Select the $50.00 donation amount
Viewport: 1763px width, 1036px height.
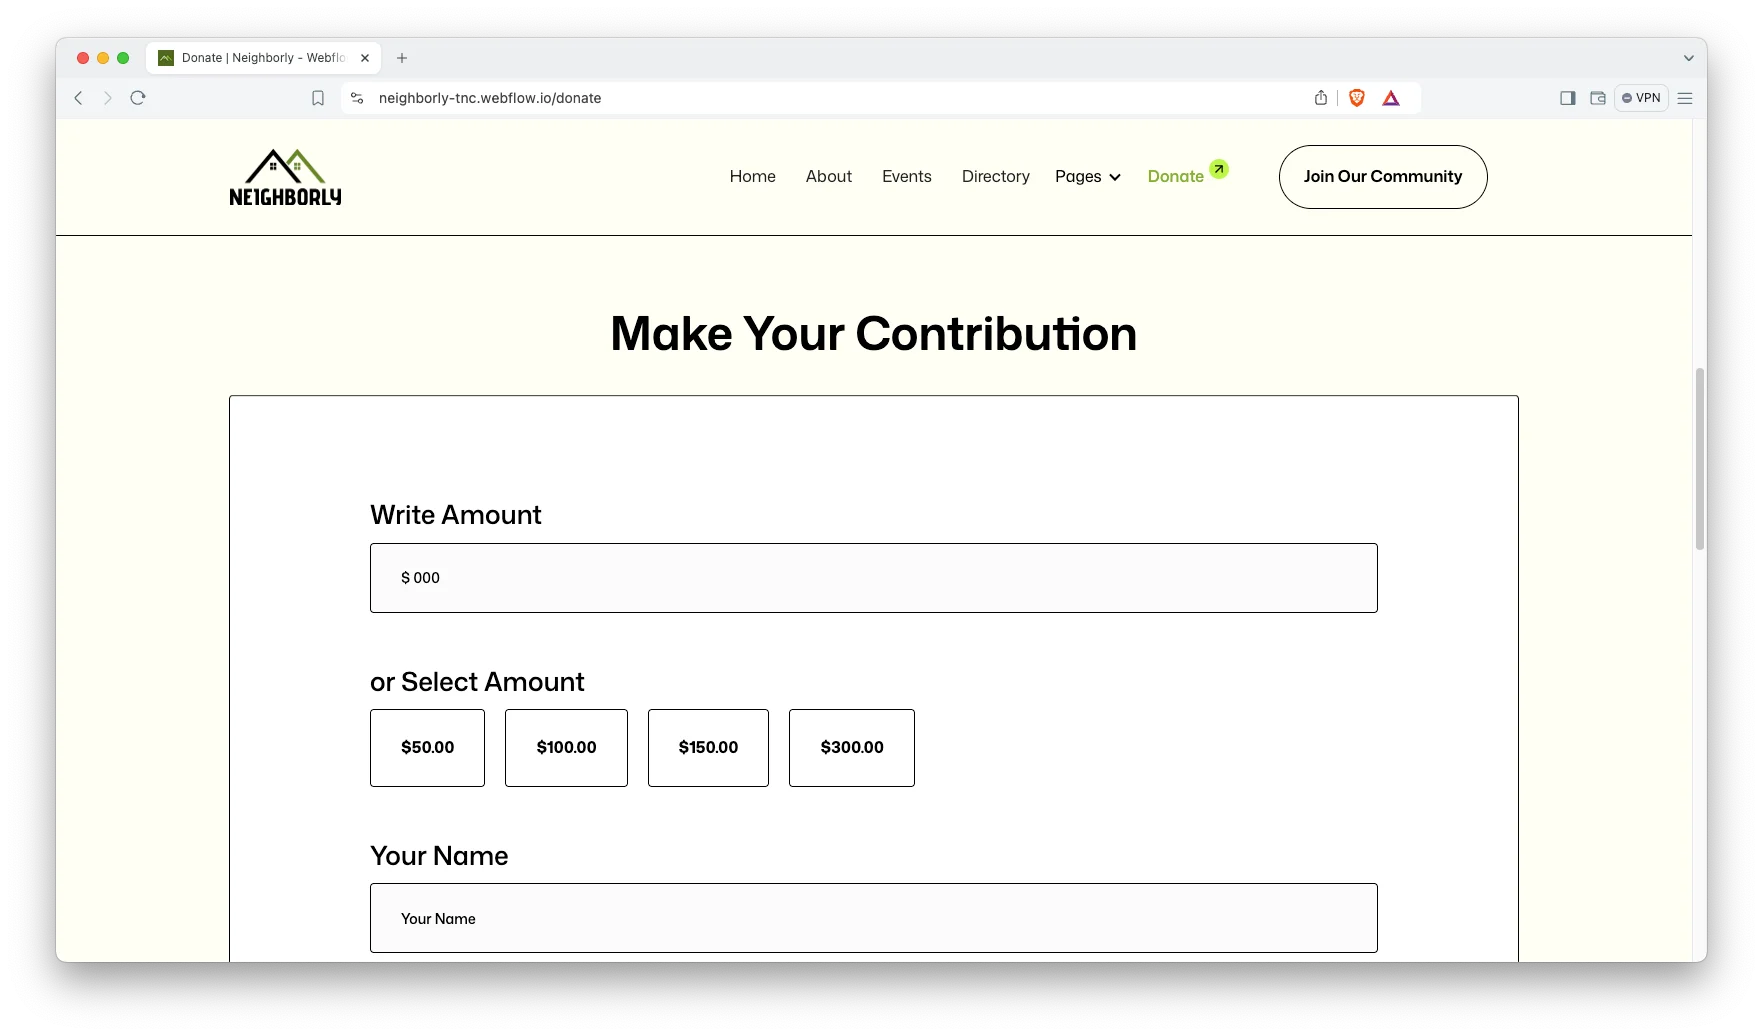427,748
